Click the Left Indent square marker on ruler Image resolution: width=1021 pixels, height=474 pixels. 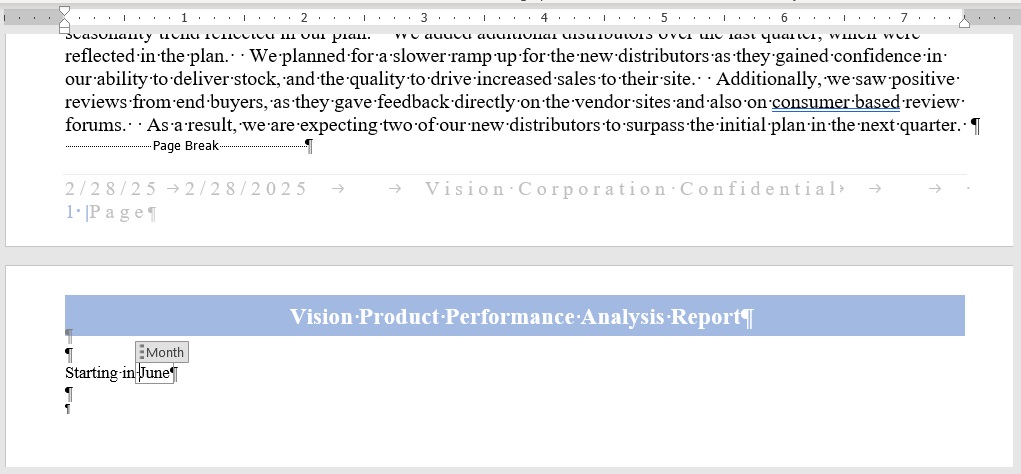click(x=64, y=29)
